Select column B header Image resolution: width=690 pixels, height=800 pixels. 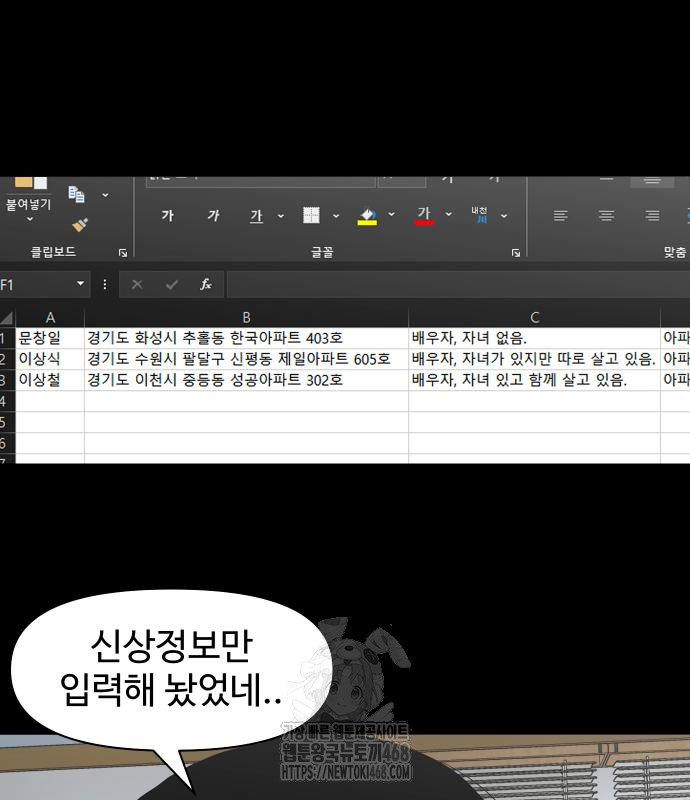click(246, 318)
